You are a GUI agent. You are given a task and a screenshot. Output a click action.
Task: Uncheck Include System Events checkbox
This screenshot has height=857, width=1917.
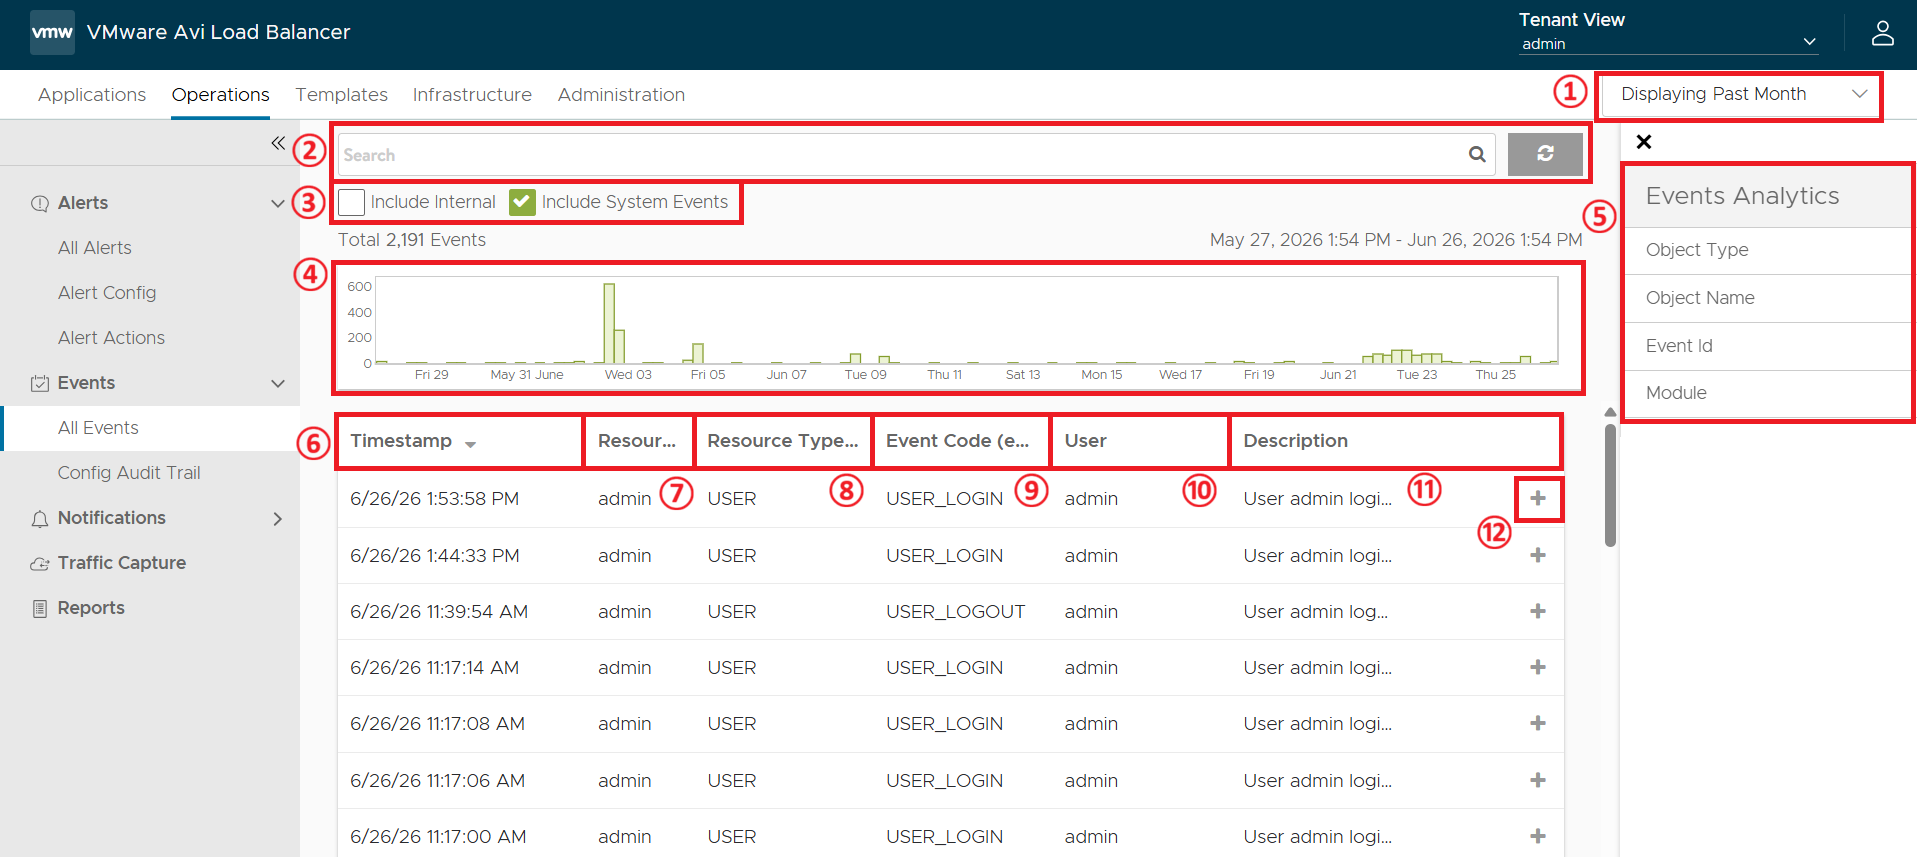pos(522,202)
